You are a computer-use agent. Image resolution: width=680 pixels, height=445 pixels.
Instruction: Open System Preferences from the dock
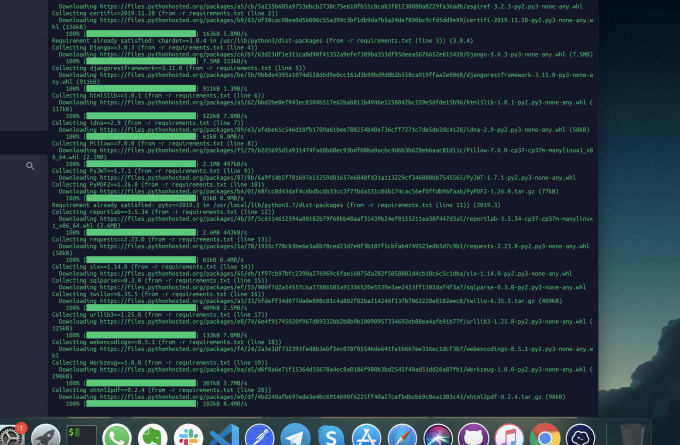click(10, 435)
